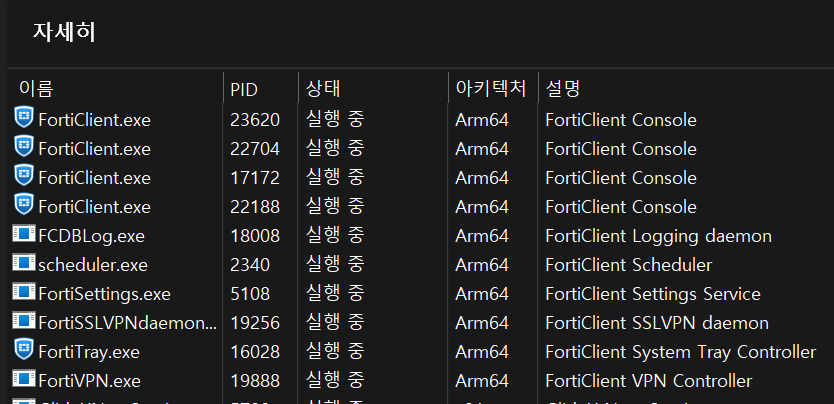Click the FortiSSLVPNdaemon process icon
This screenshot has width=834, height=404.
(23, 321)
